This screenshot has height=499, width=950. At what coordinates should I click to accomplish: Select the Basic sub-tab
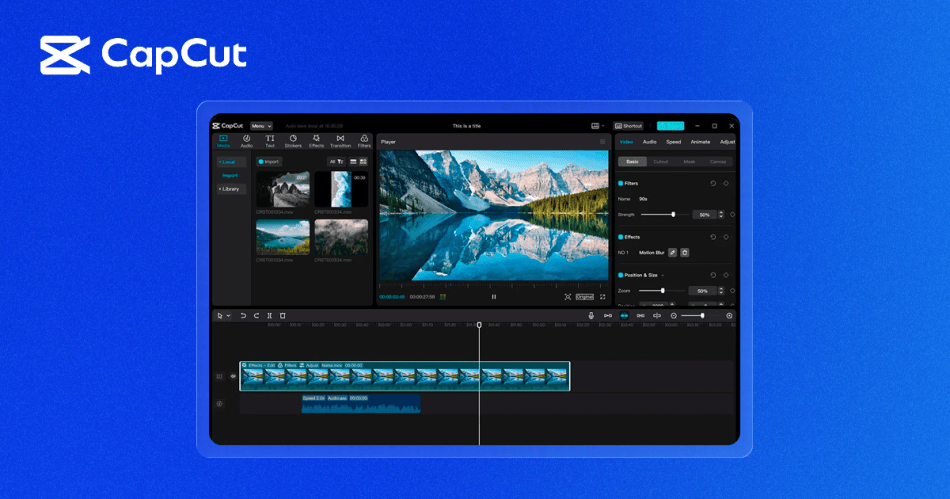click(632, 162)
